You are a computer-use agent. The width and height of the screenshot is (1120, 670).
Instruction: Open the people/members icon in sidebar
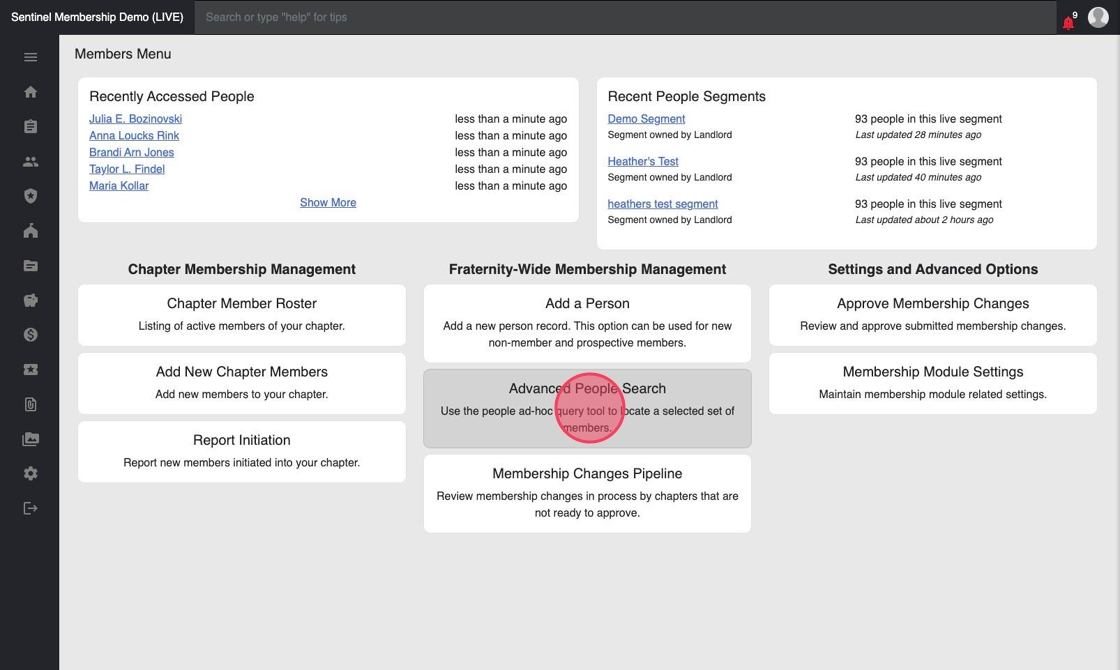click(30, 162)
